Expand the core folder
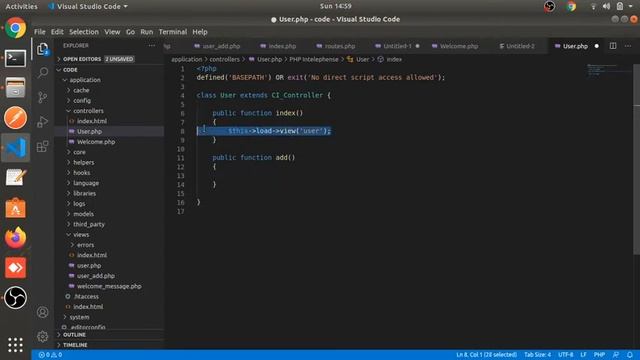This screenshot has width=640, height=360. (x=79, y=152)
